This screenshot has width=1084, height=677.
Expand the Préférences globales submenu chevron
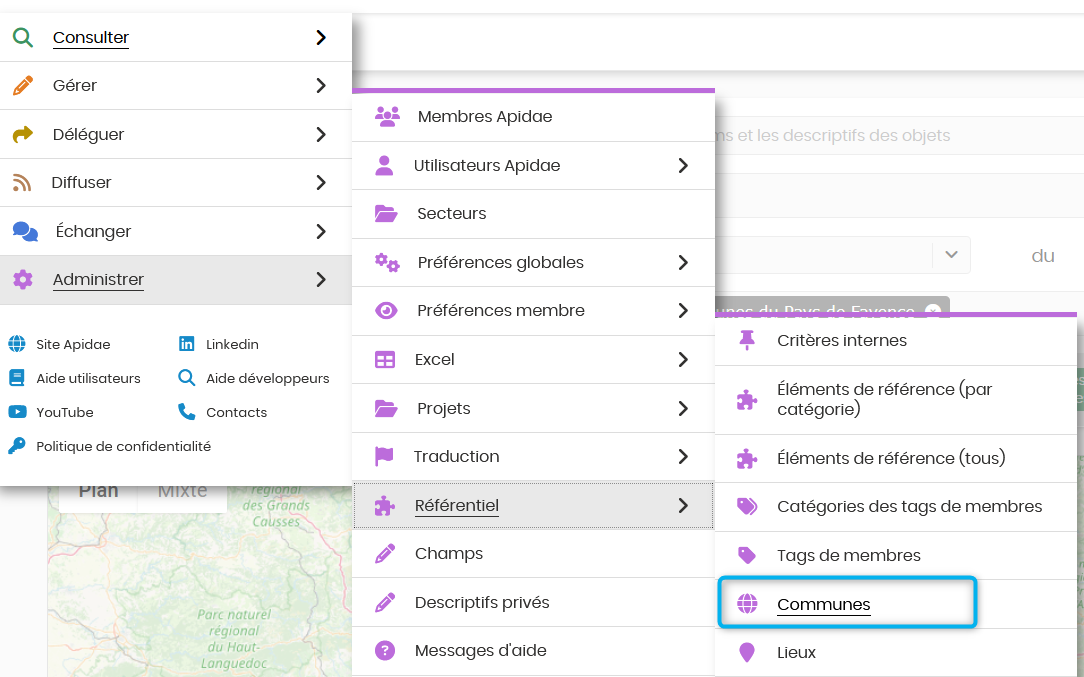point(683,263)
